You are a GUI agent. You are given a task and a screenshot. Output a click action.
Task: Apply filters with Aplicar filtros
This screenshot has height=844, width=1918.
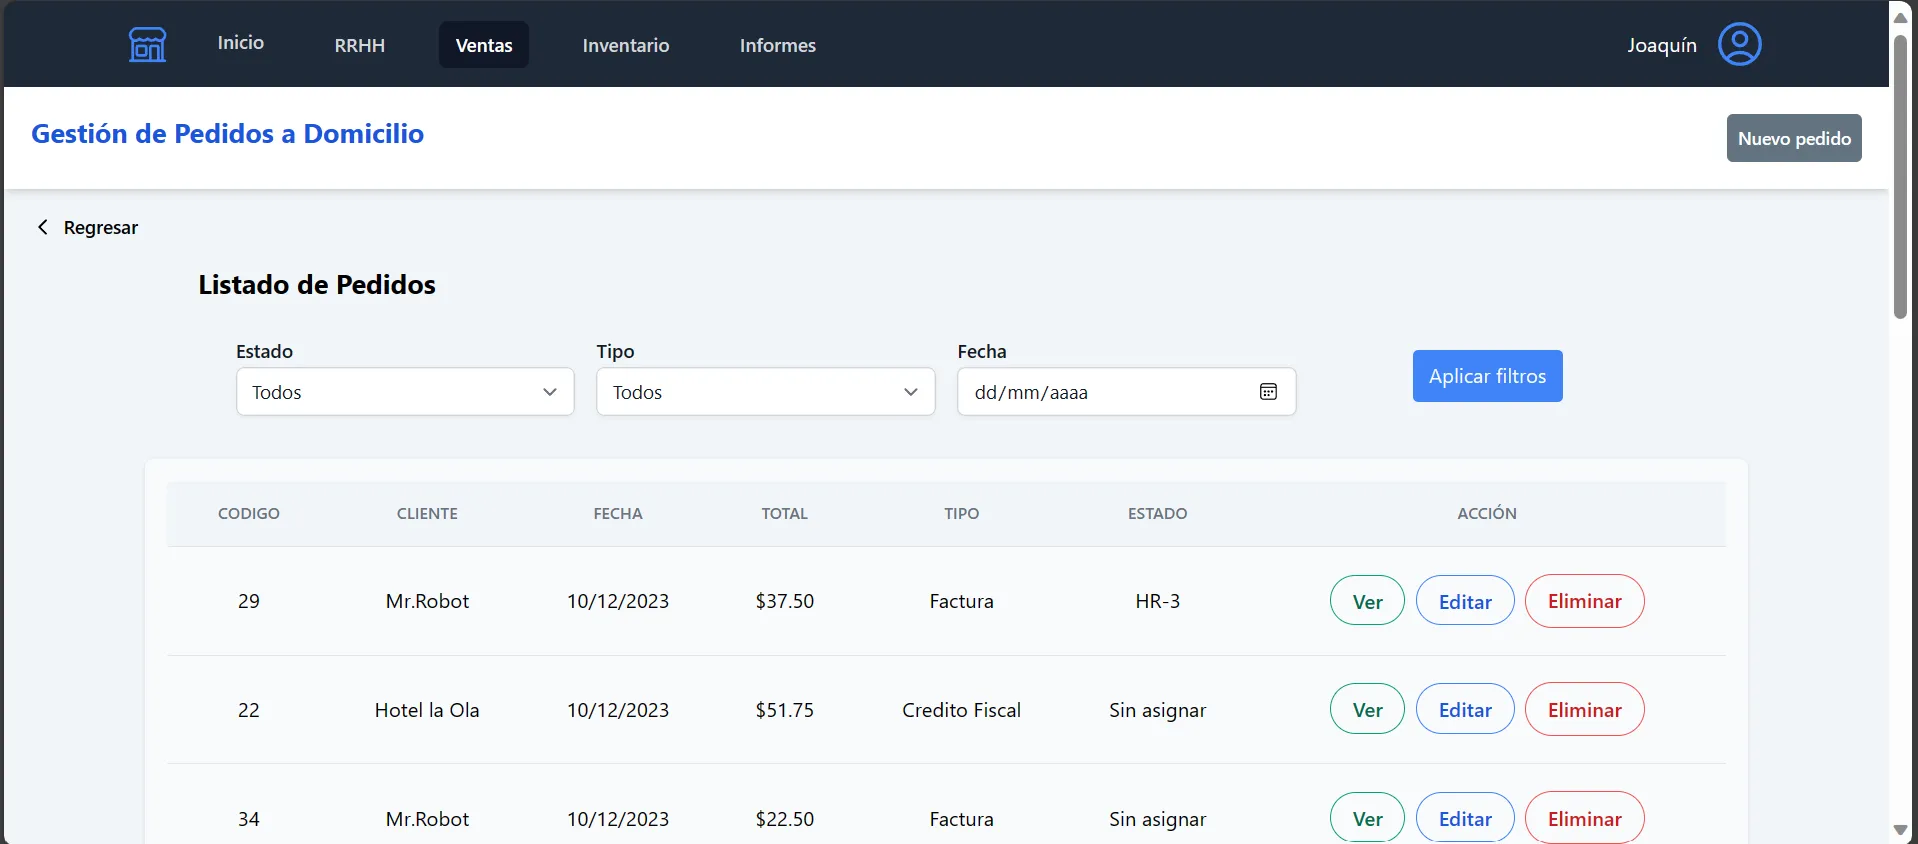click(1487, 376)
